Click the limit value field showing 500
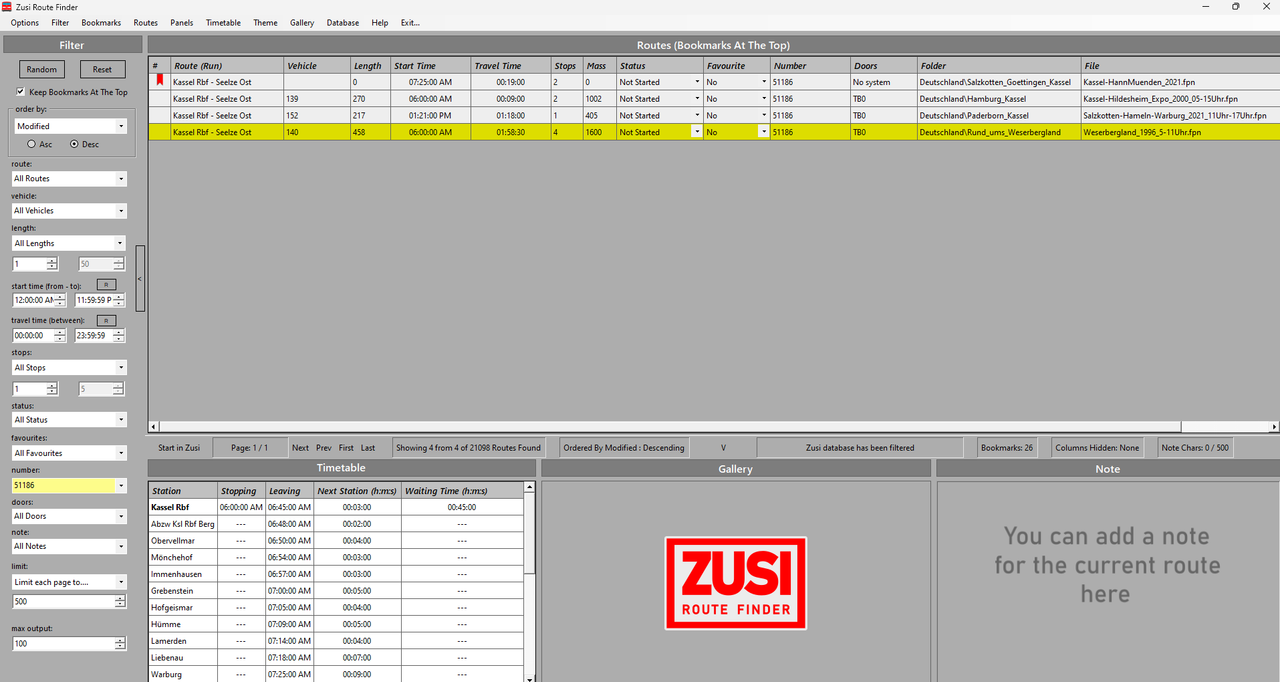Image resolution: width=1280 pixels, height=682 pixels. point(64,602)
